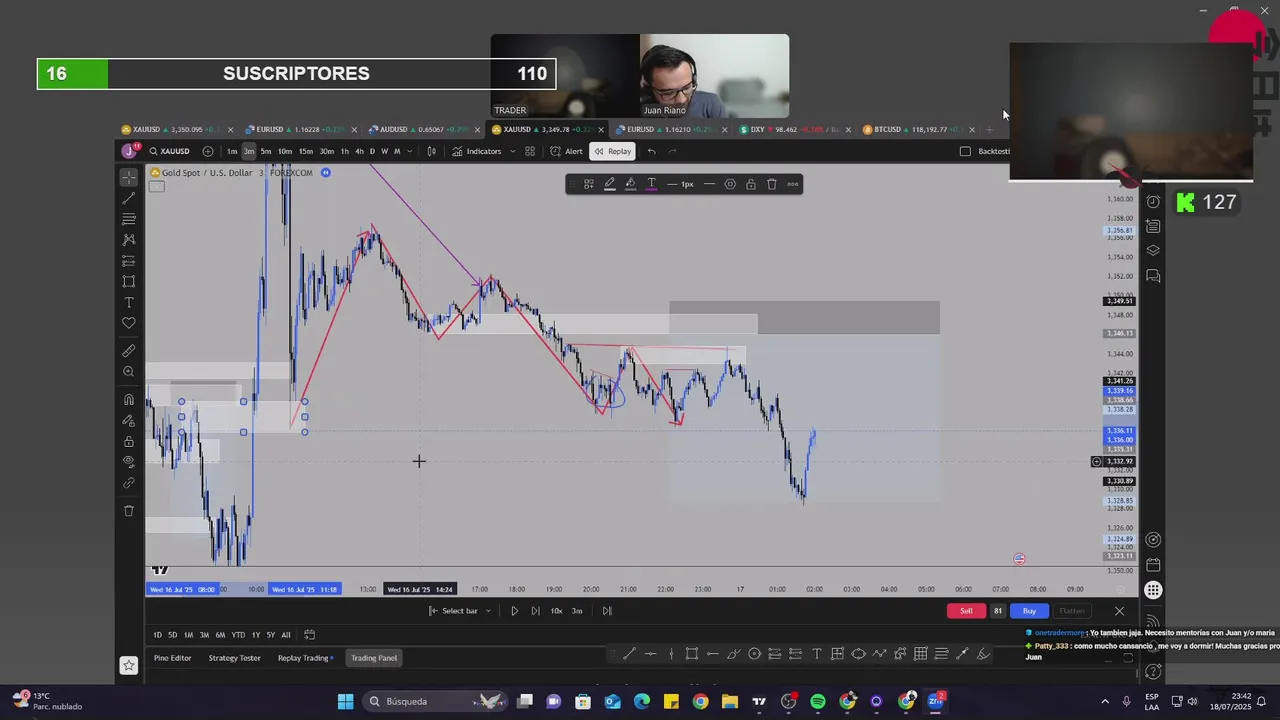Set the date range to 1D
Screen dimensions: 1280x720
pos(157,635)
